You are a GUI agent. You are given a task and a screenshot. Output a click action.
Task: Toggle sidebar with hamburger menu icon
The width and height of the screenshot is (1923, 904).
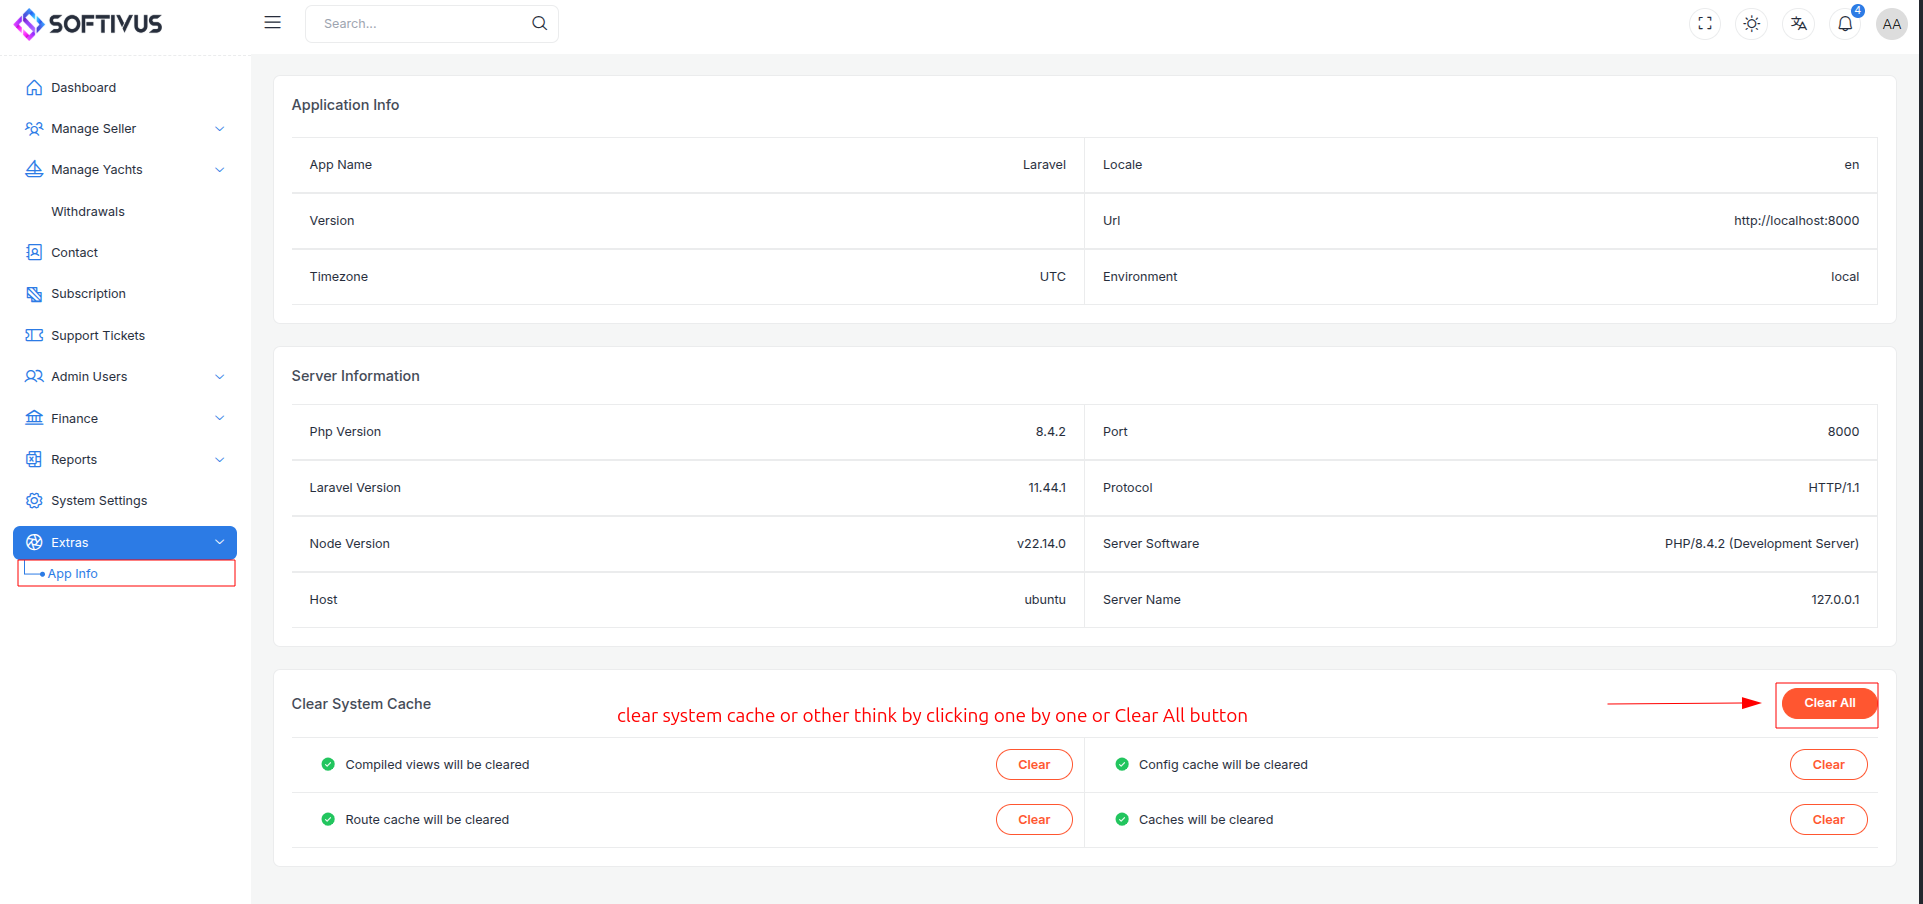coord(272,23)
